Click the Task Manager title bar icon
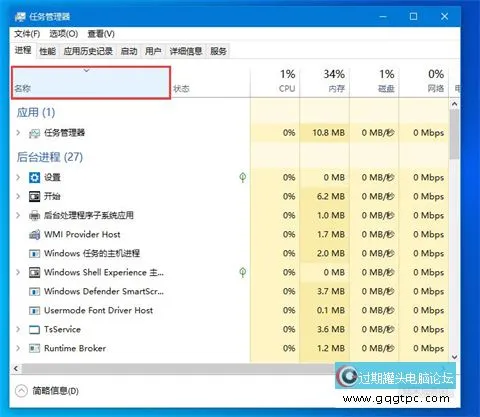 20,17
